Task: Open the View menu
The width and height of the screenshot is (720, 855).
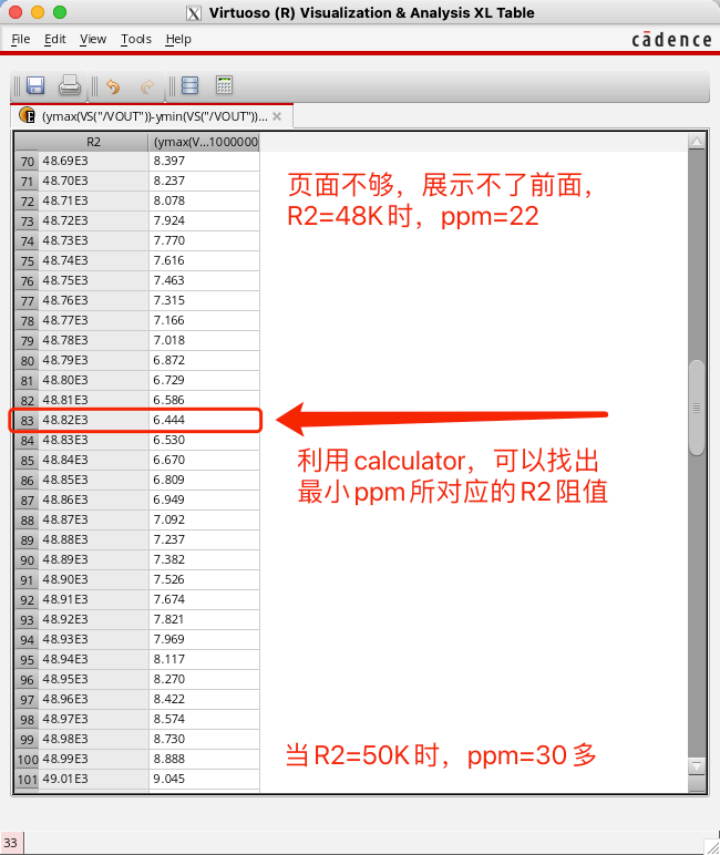Action: [93, 39]
